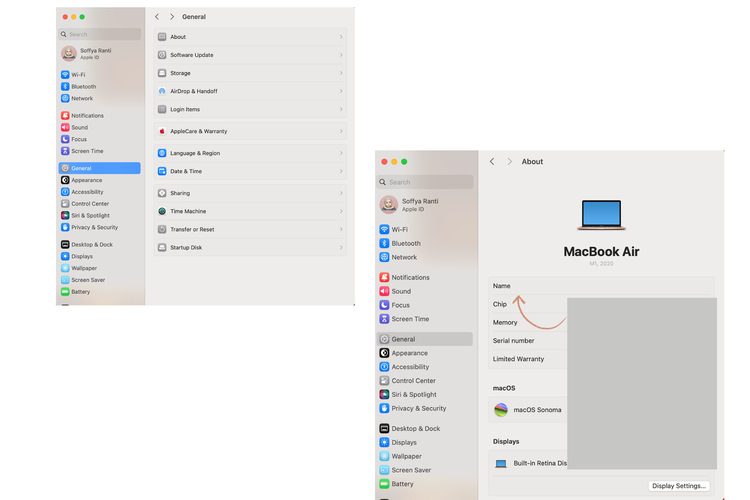Click the Time Machine icon

coord(161,211)
